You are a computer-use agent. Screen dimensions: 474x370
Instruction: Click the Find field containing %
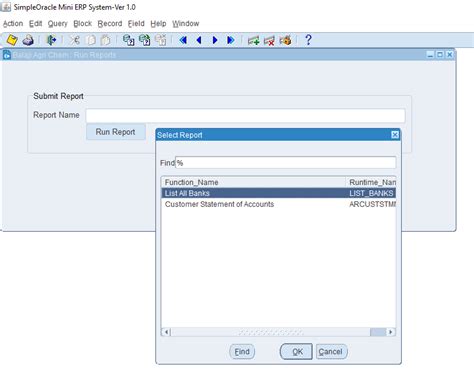[x=286, y=163]
